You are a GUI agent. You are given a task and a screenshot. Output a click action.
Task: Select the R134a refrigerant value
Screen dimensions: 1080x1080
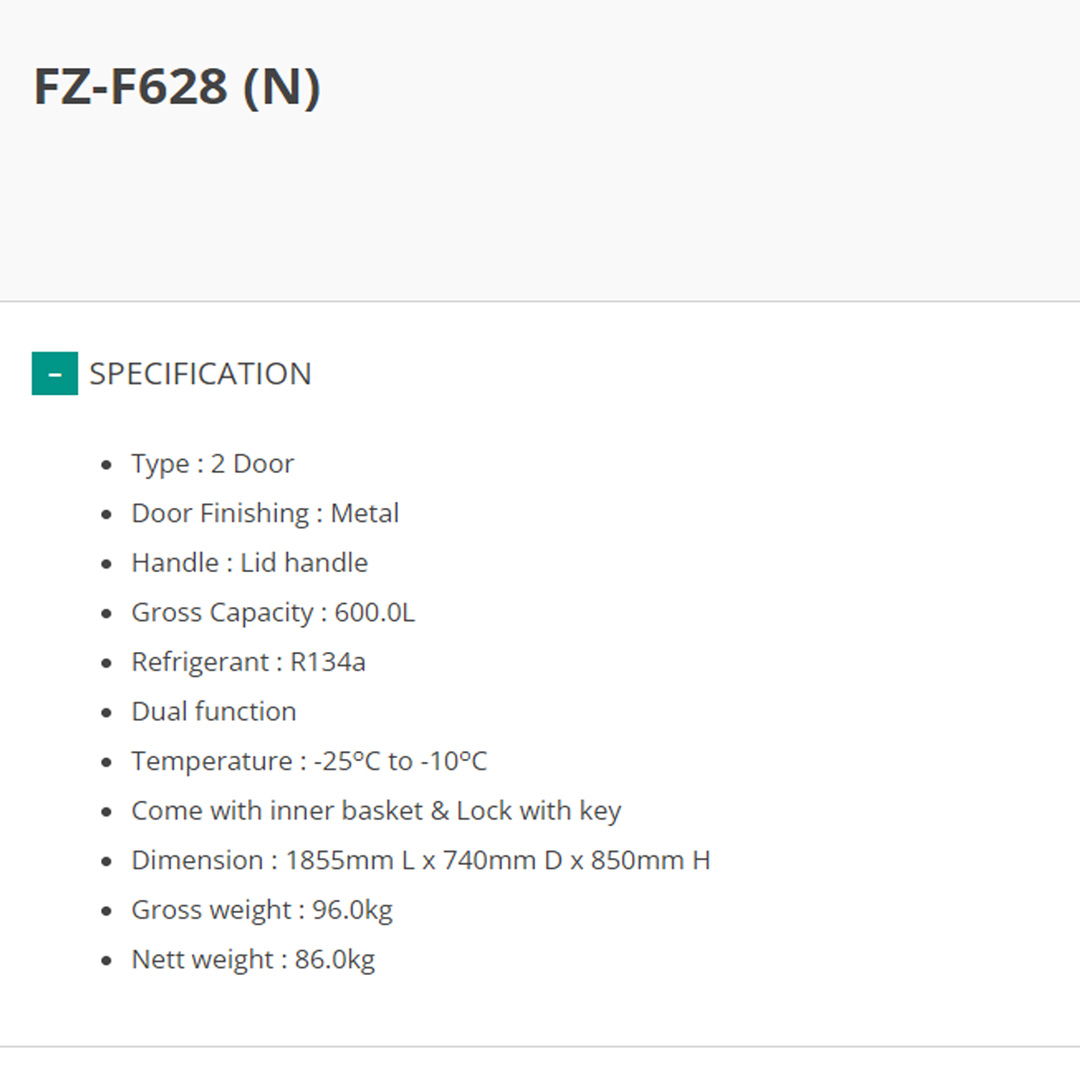point(328,662)
